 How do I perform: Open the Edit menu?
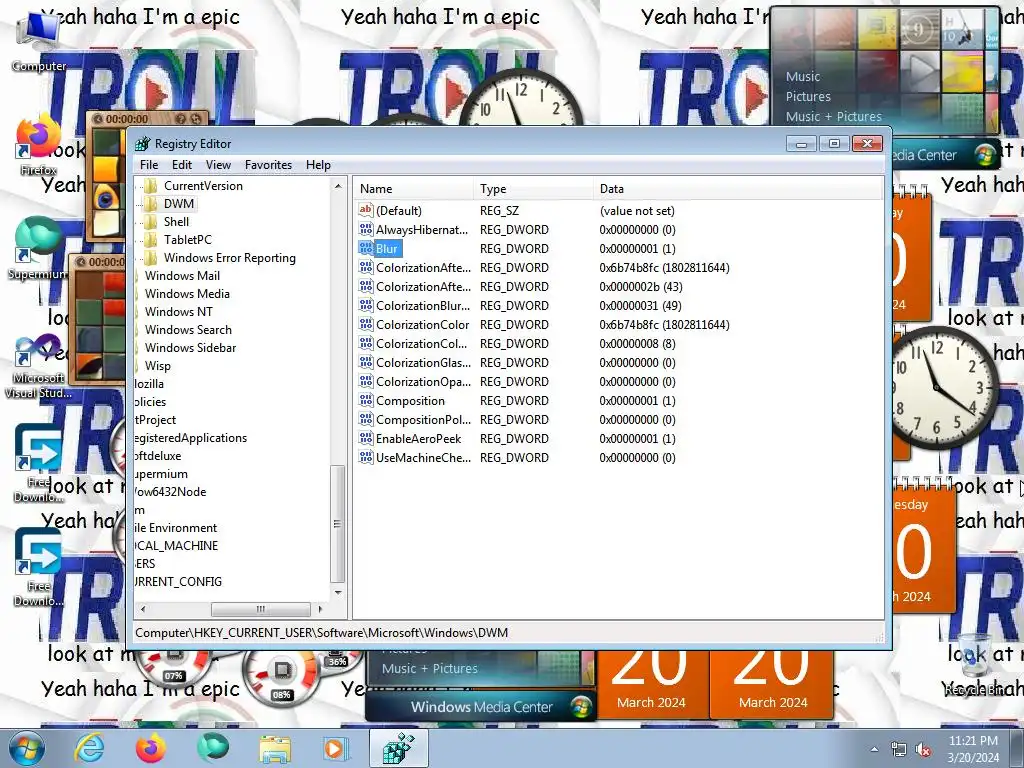click(182, 165)
